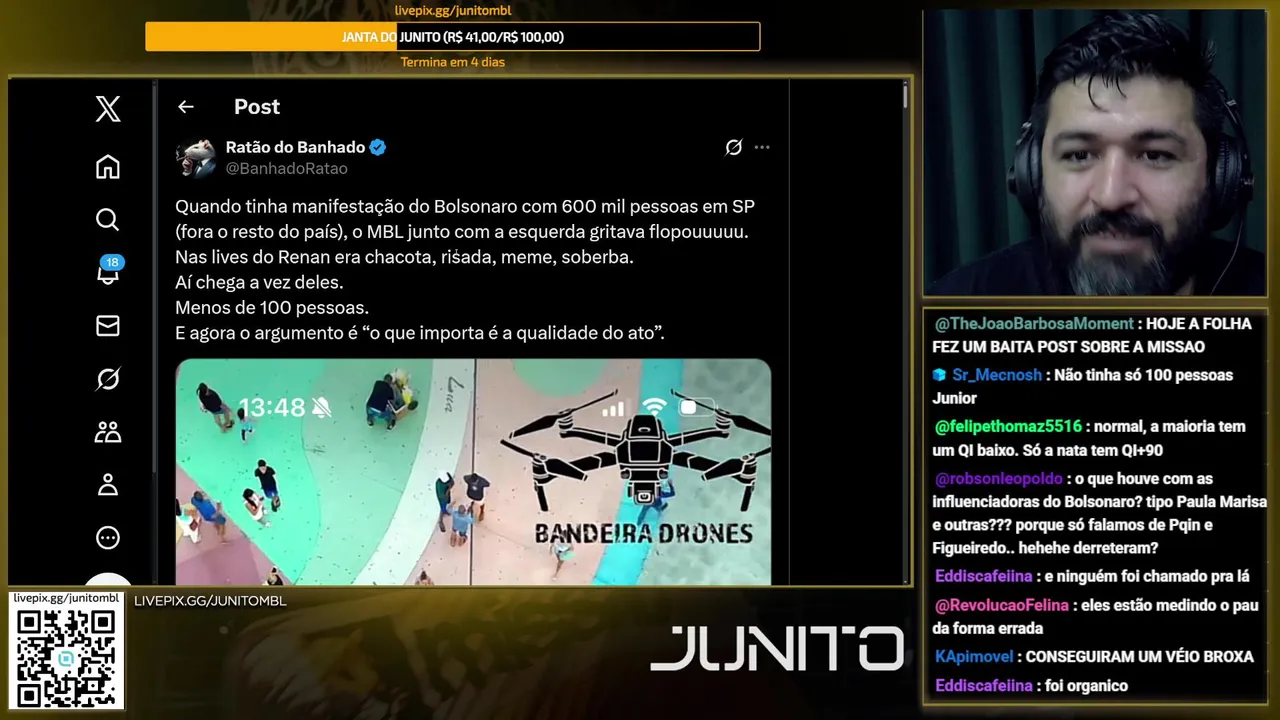The height and width of the screenshot is (720, 1280).
Task: Open Notifications bell with 18 badge
Action: (x=108, y=271)
